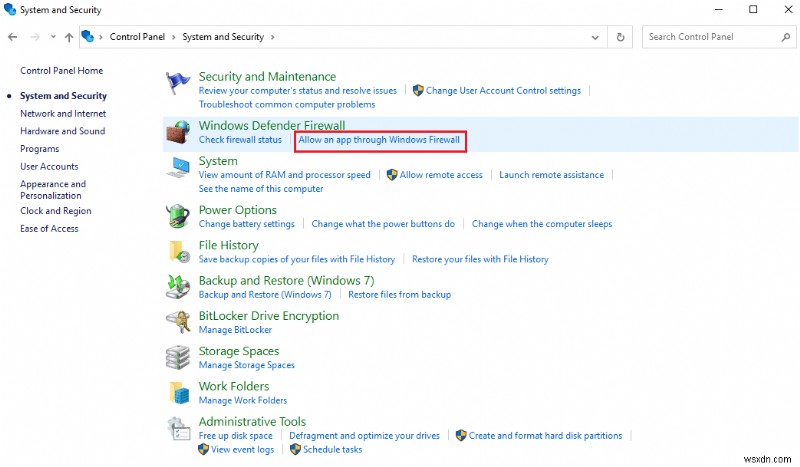
Task: Click the File History icon
Action: (x=178, y=251)
